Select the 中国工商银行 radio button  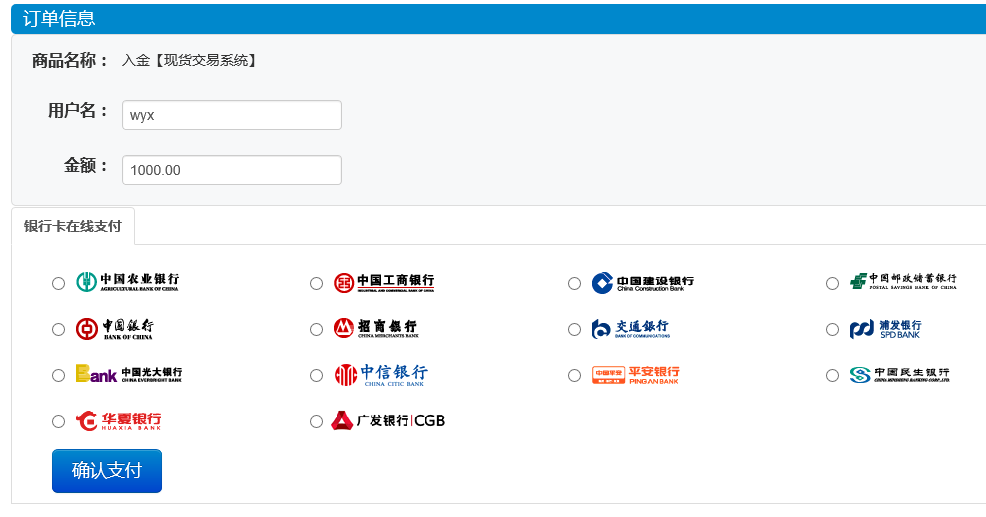[316, 284]
